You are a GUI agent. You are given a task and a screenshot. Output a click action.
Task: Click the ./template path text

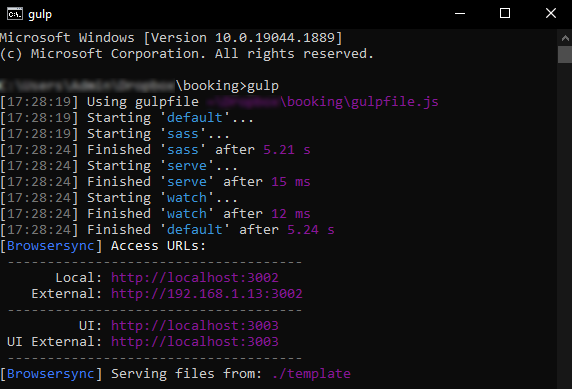(x=311, y=374)
